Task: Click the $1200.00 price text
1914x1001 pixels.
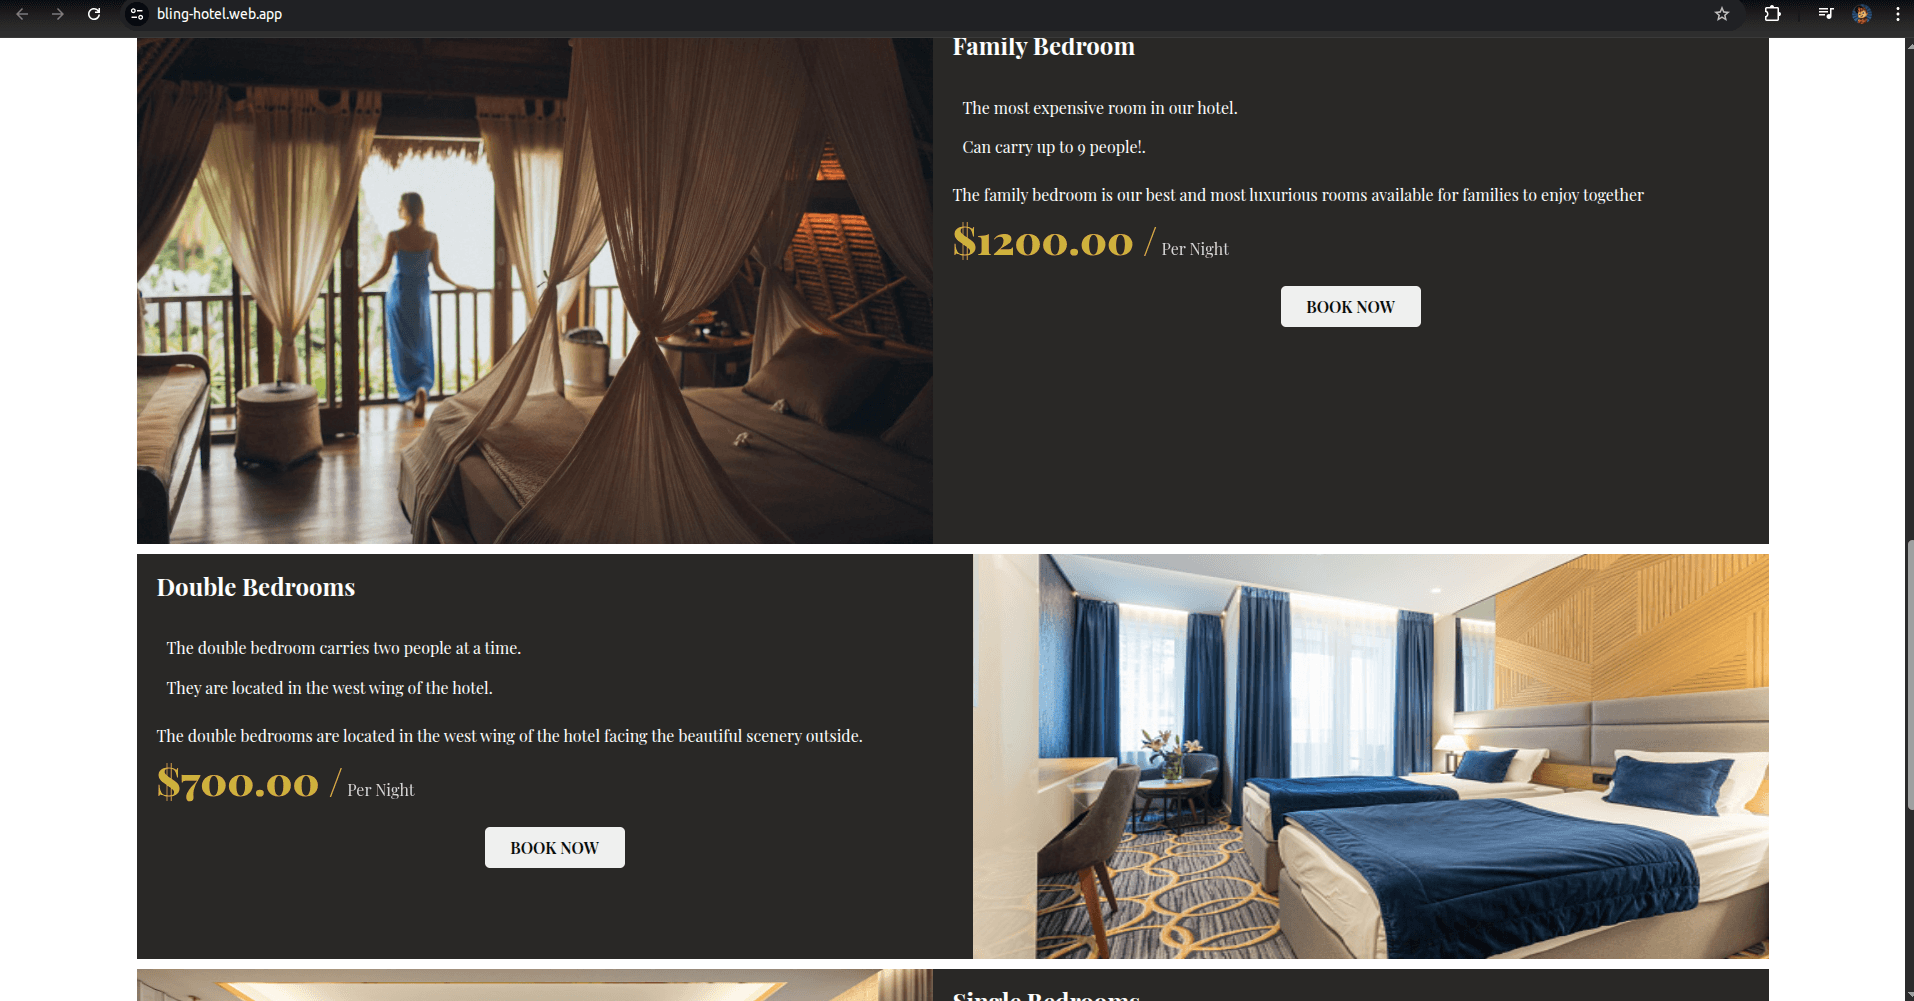Action: pyautogui.click(x=1043, y=242)
